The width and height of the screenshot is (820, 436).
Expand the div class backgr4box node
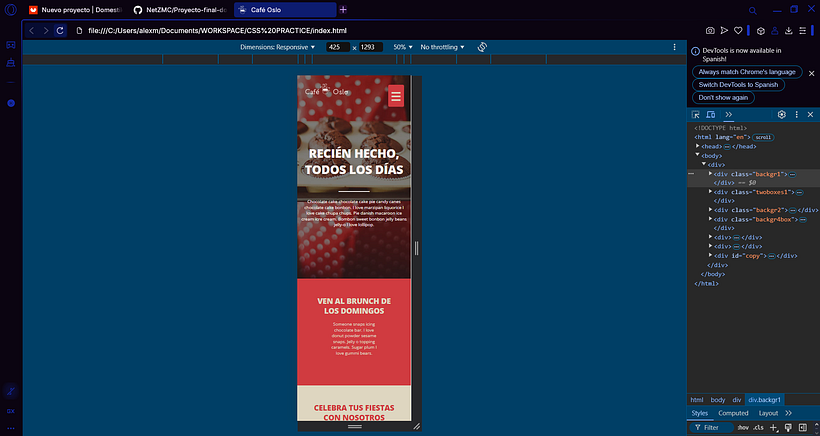click(x=711, y=219)
